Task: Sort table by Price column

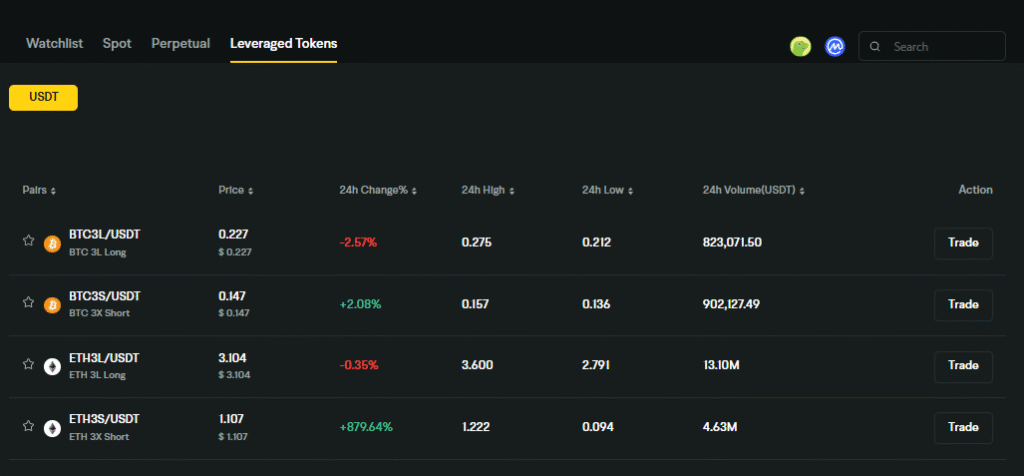Action: pos(235,190)
